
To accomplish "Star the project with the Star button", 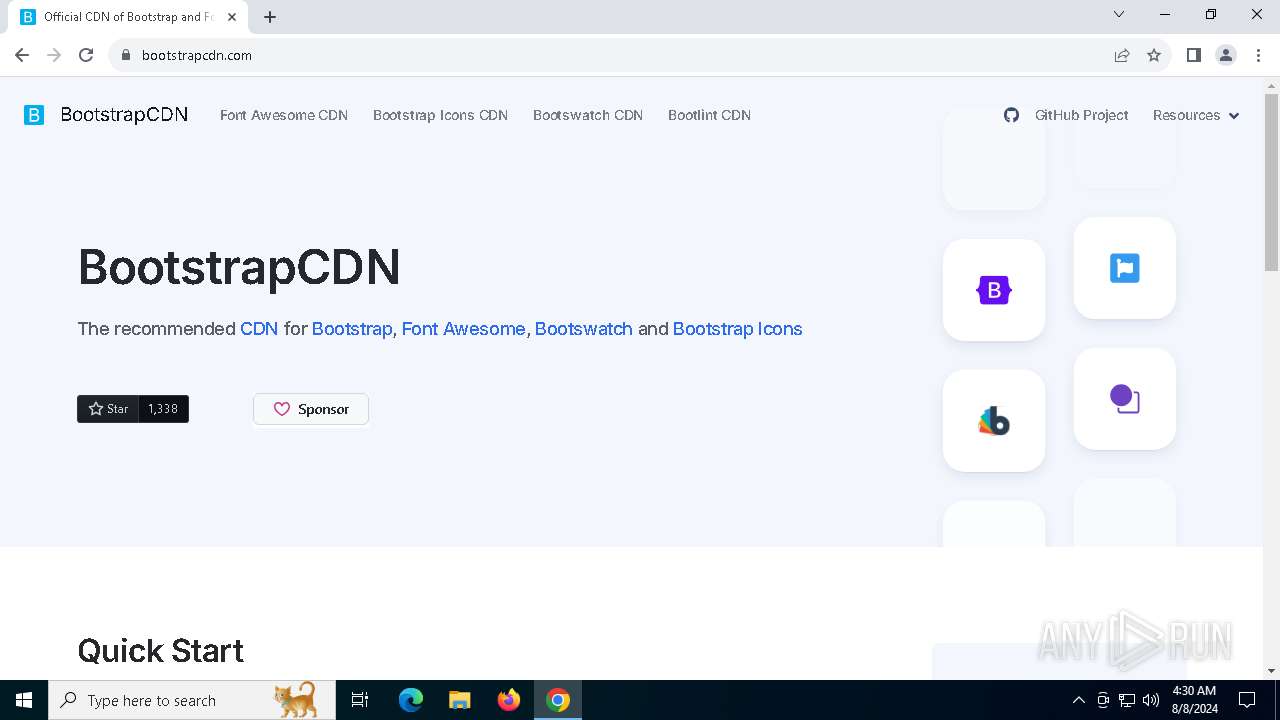I will (x=108, y=409).
